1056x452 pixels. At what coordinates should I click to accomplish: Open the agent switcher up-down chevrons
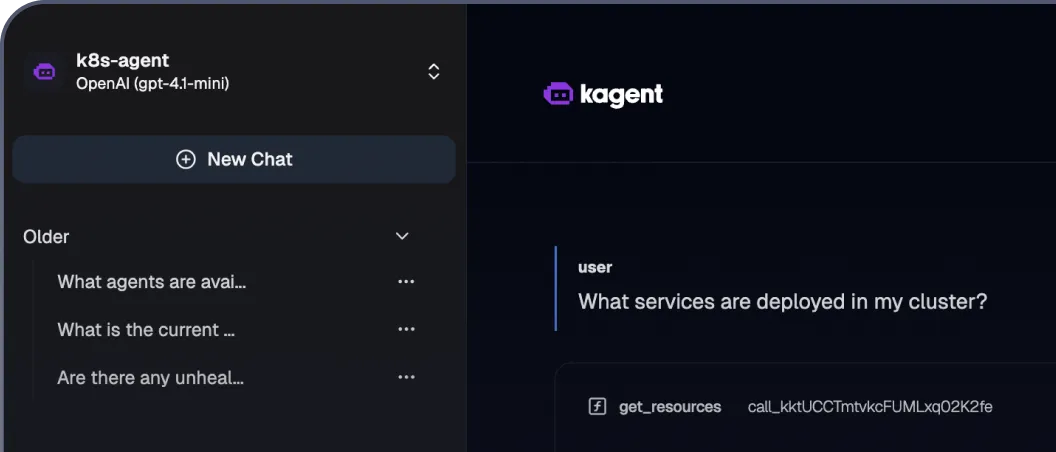(434, 72)
